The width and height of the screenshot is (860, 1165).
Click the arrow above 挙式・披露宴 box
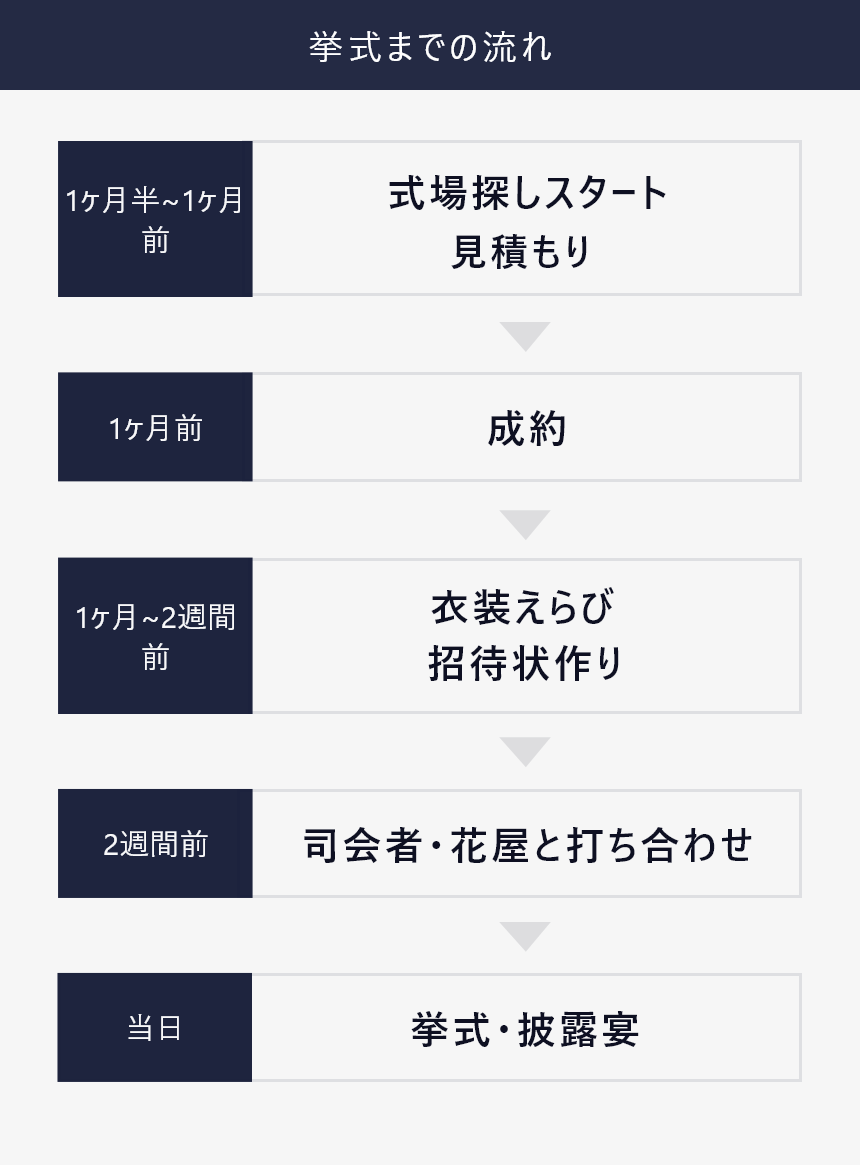click(525, 936)
